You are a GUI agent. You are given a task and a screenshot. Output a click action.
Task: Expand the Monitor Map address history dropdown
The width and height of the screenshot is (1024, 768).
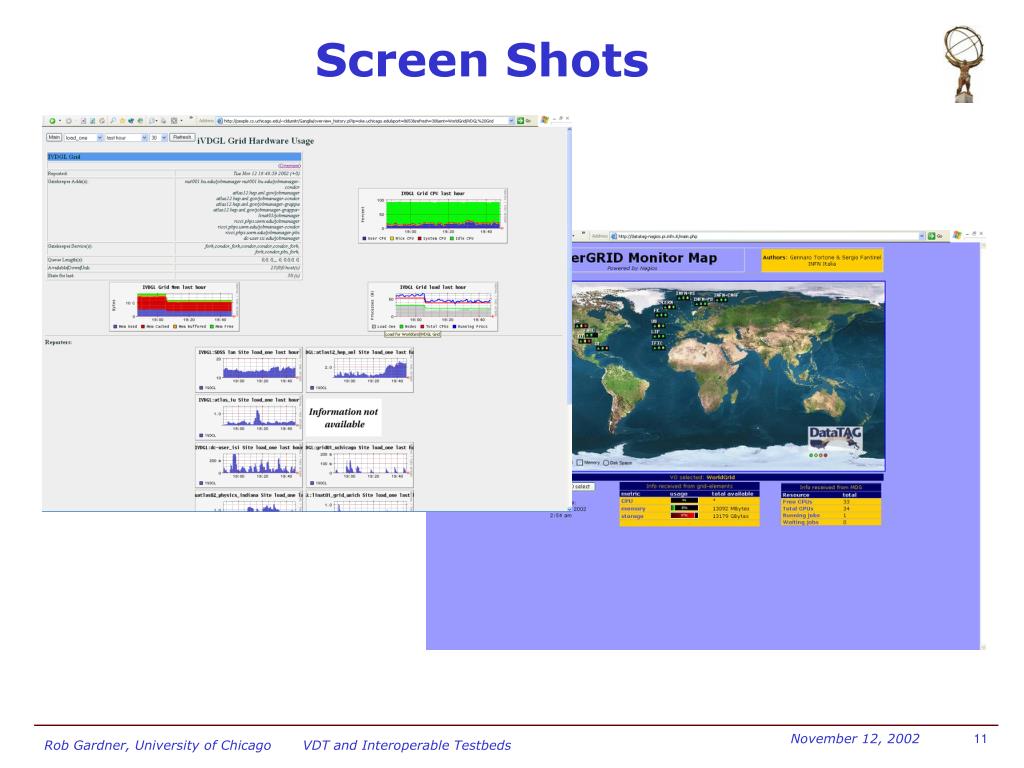[922, 236]
